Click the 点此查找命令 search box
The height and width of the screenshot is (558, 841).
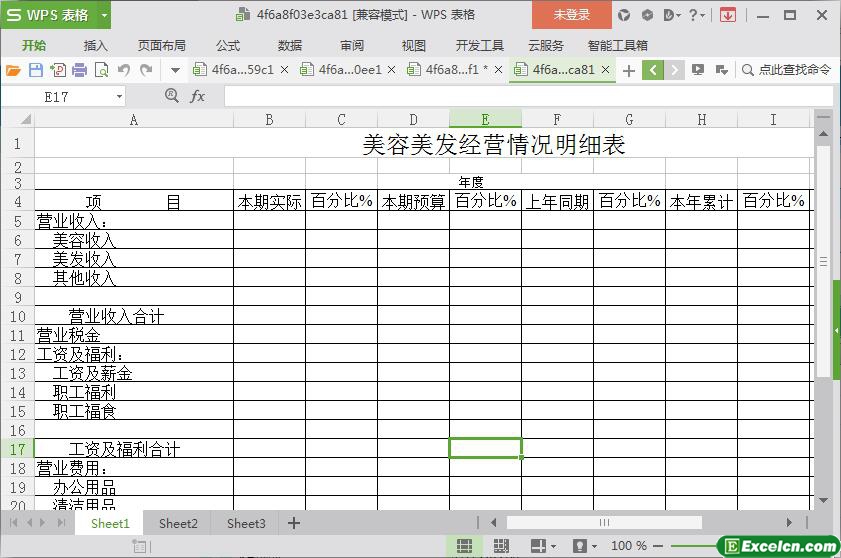click(787, 70)
